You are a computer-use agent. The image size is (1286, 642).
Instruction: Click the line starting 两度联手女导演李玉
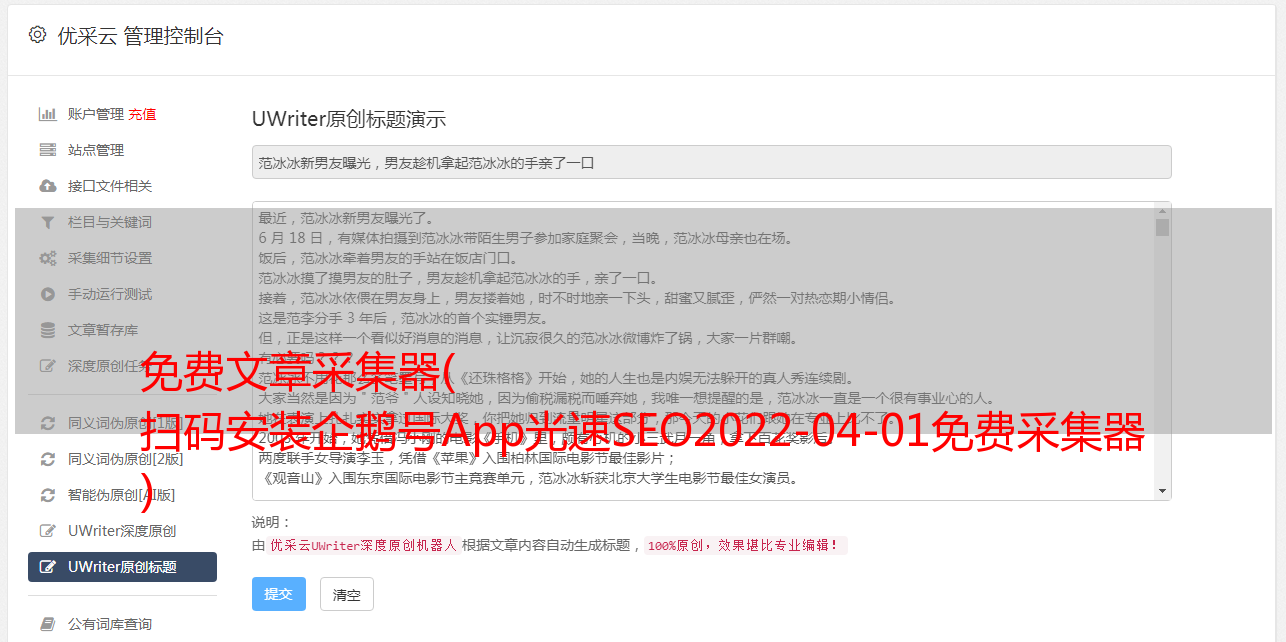pyautogui.click(x=468, y=458)
